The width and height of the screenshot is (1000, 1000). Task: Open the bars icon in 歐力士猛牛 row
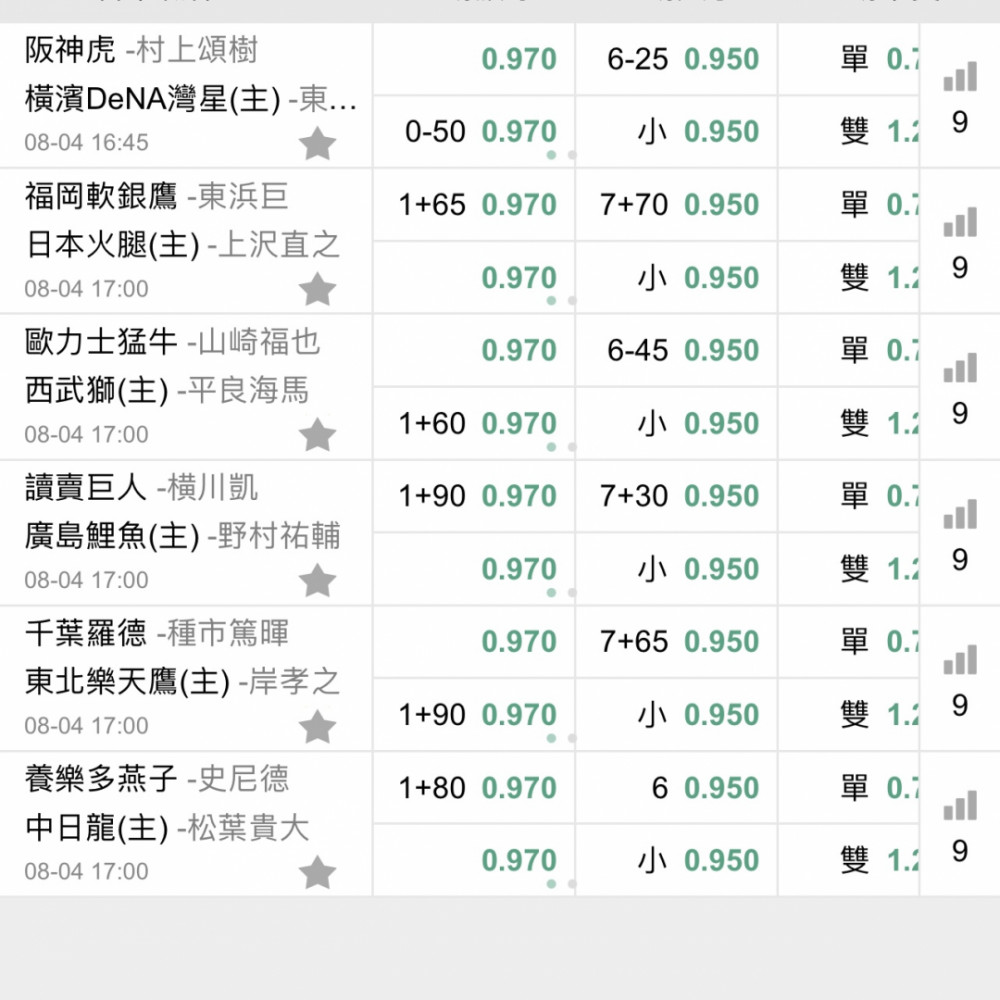coord(960,367)
